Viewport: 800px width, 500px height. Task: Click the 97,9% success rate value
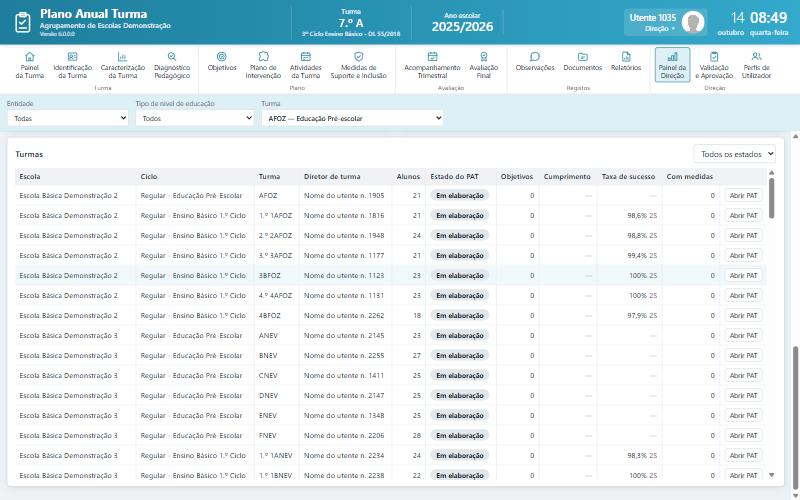click(637, 315)
